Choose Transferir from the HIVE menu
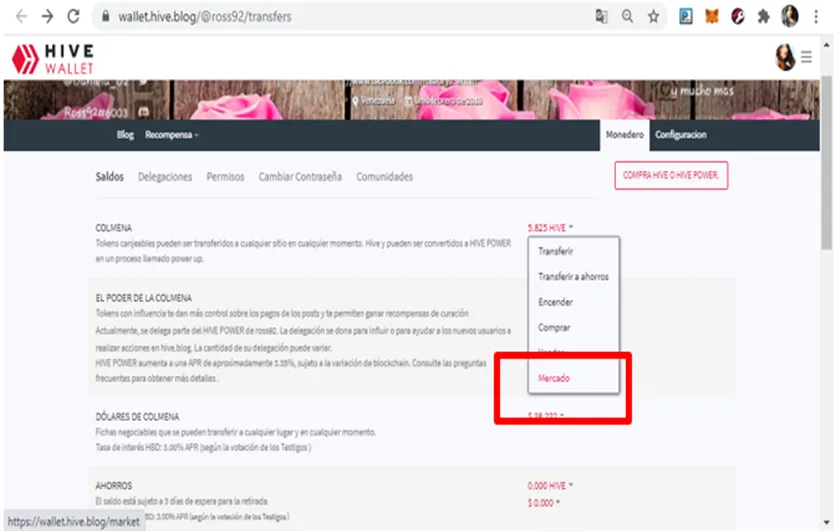This screenshot has height=531, width=834. [x=555, y=251]
